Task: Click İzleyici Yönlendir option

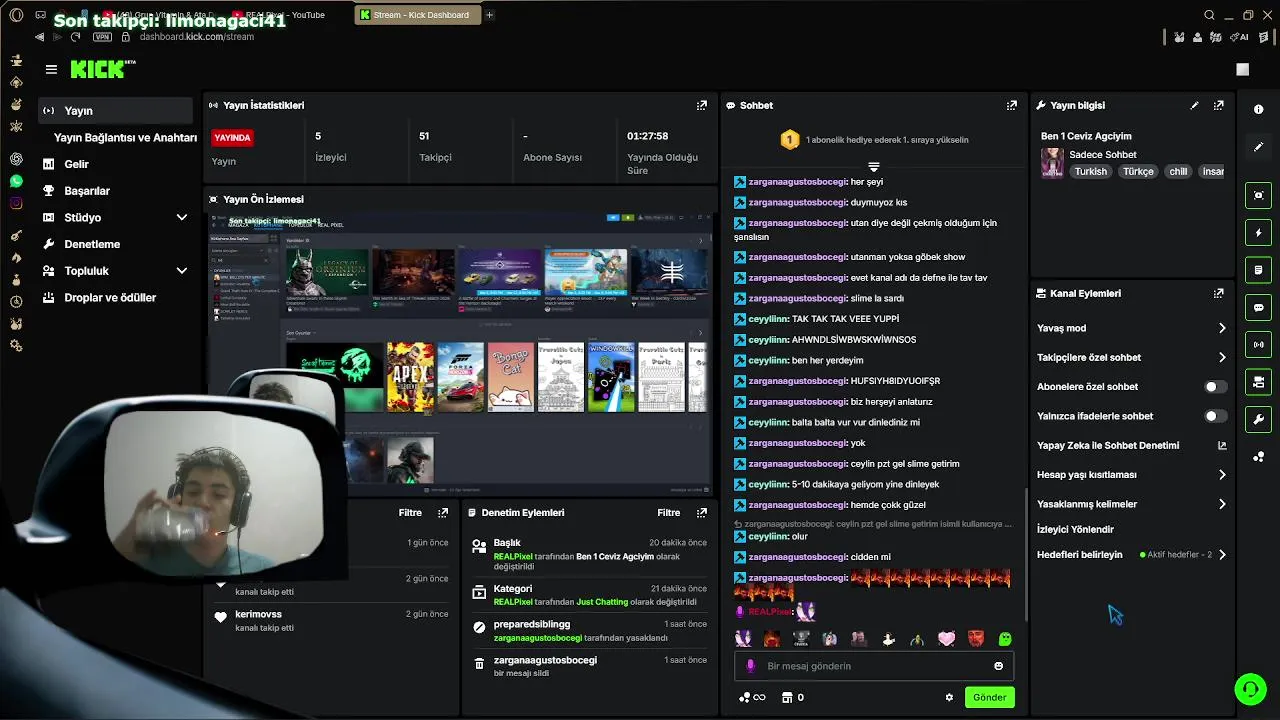Action: [1075, 529]
